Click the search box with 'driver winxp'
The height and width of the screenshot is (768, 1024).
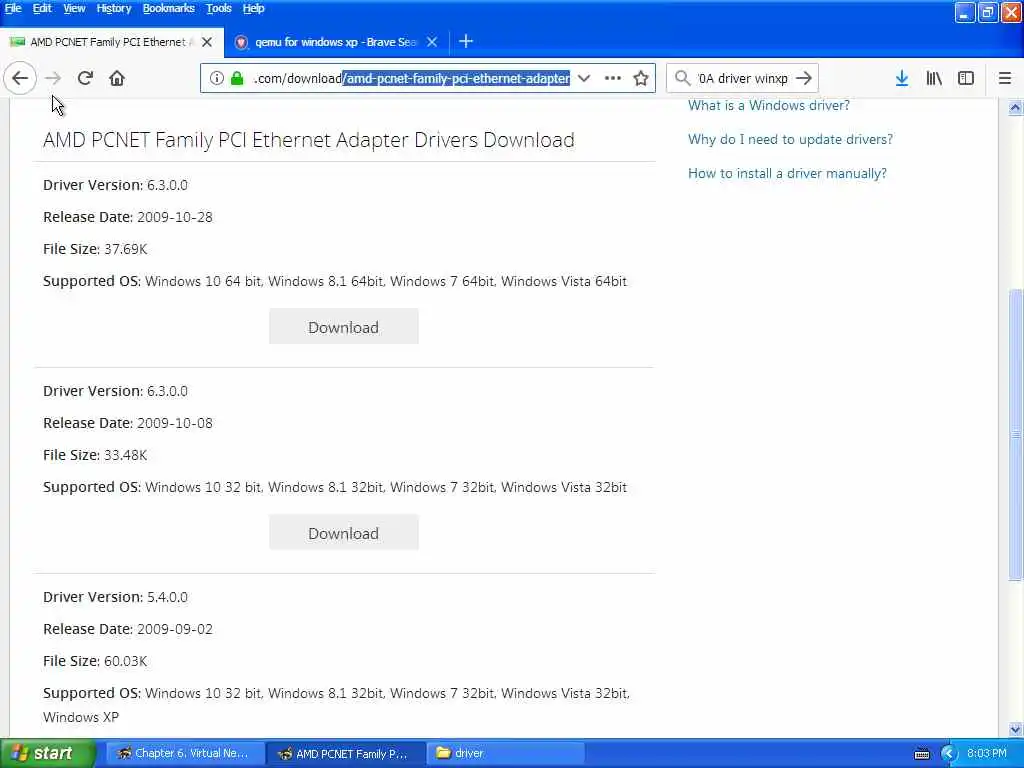tap(743, 78)
